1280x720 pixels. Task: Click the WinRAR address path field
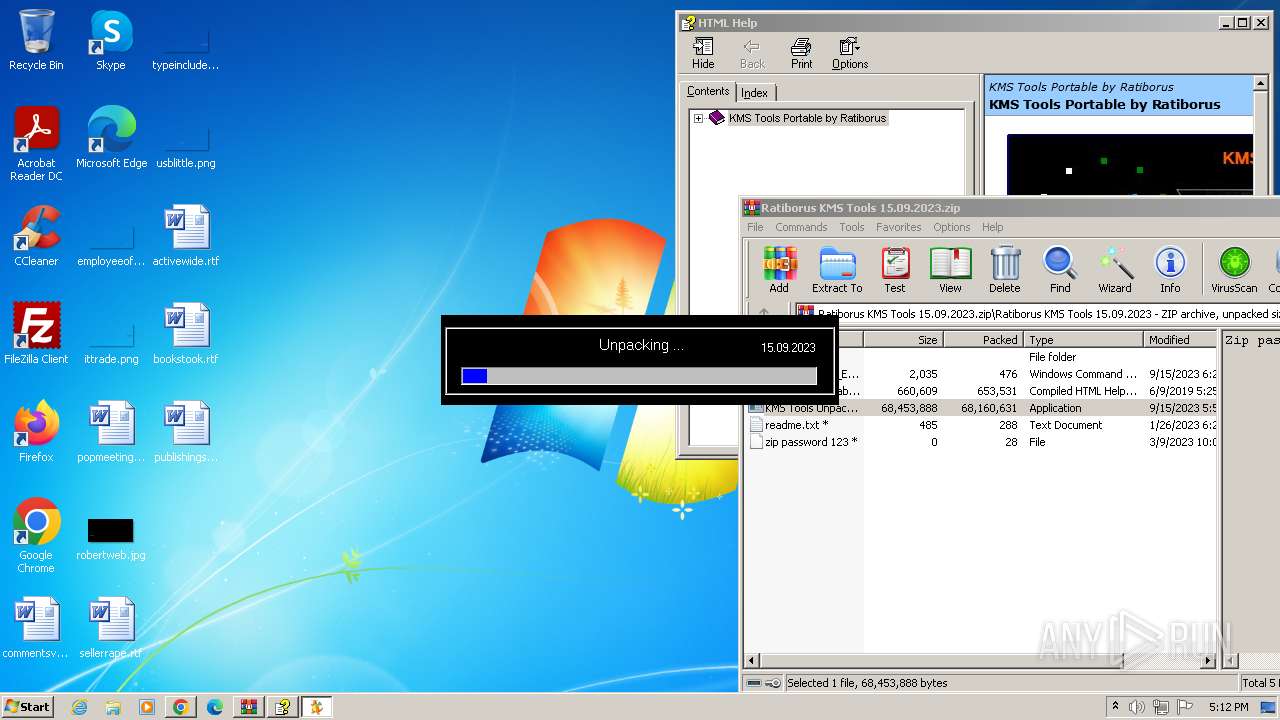tap(1037, 313)
